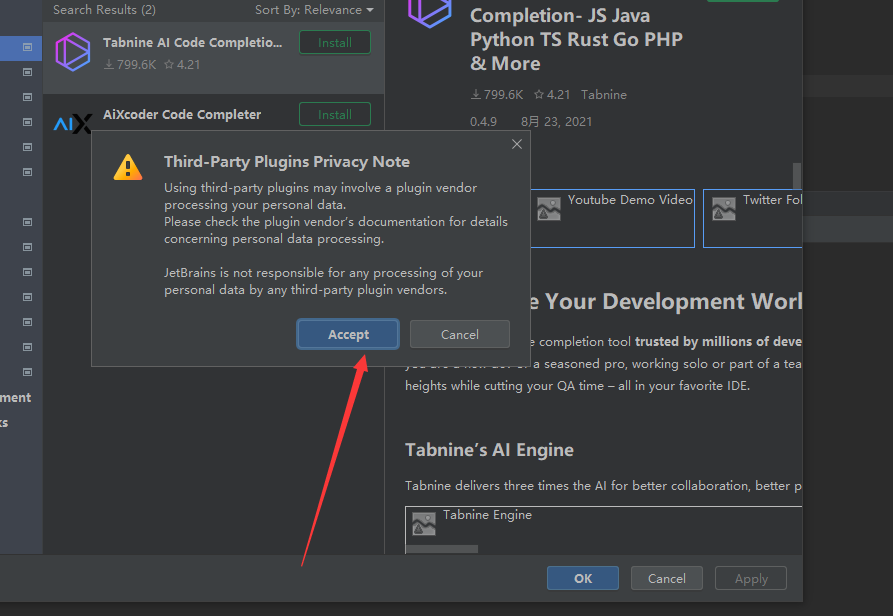Click the plugin description horizontal scrollbar
The width and height of the screenshot is (893, 616).
[x=442, y=549]
